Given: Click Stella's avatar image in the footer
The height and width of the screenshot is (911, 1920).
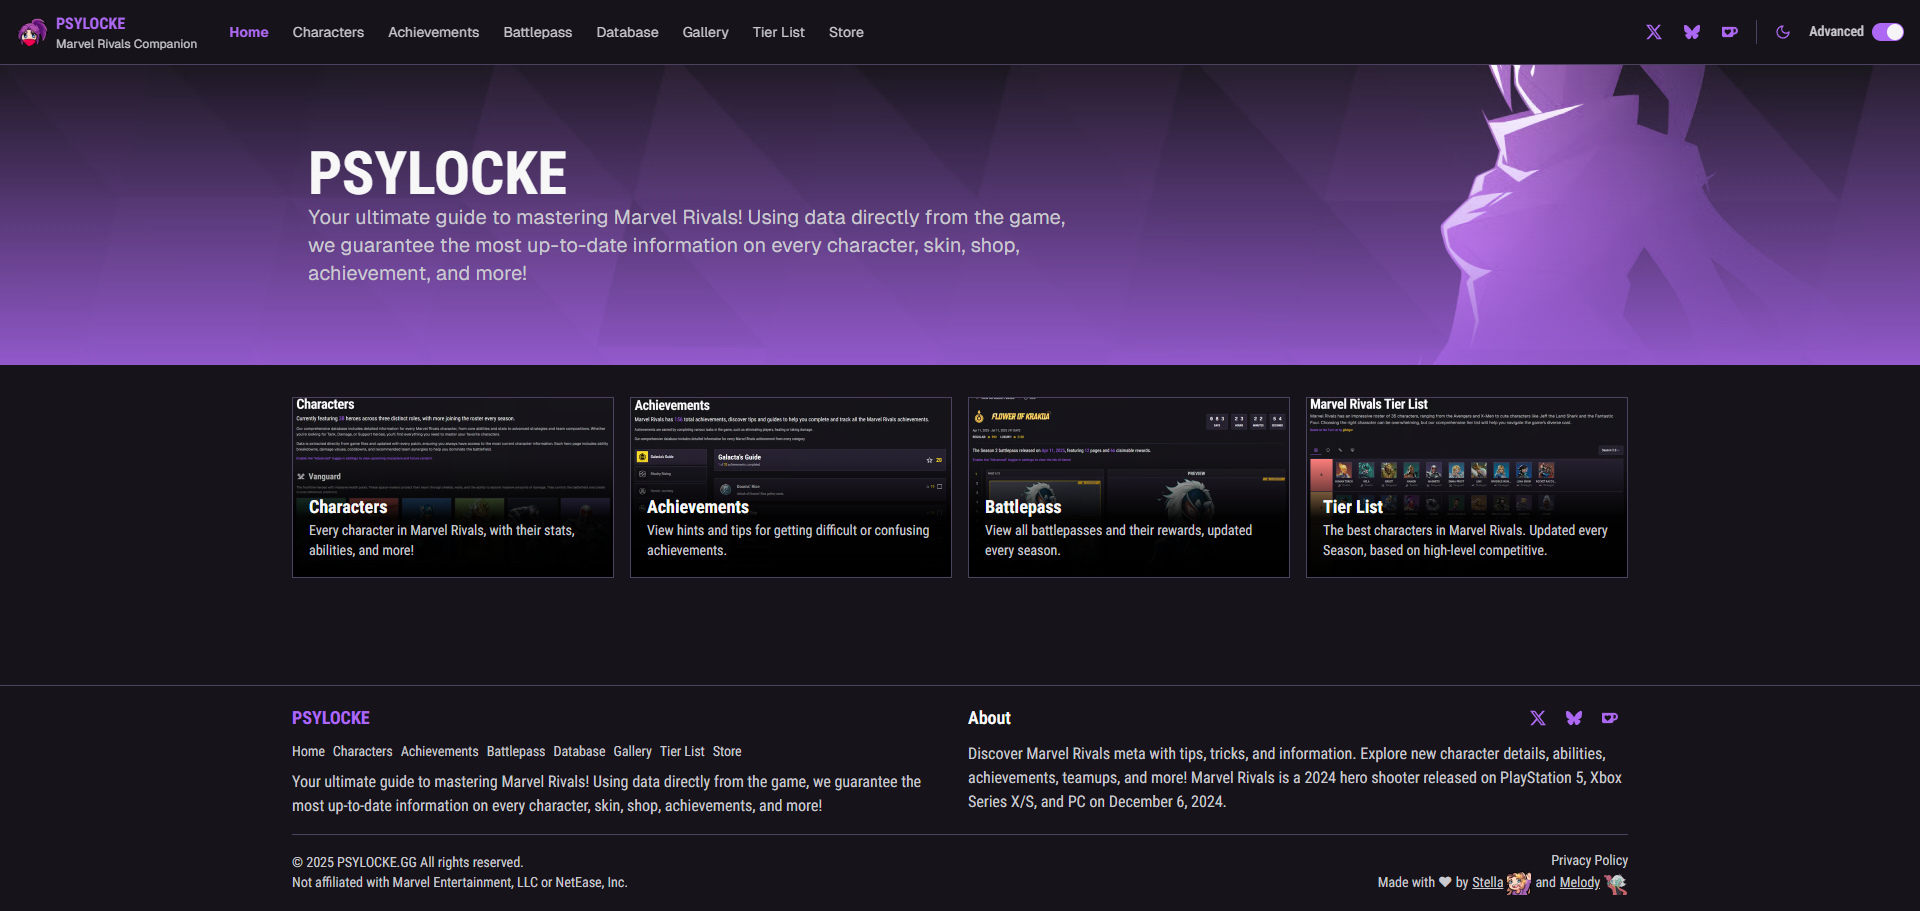Looking at the screenshot, I should (1519, 883).
